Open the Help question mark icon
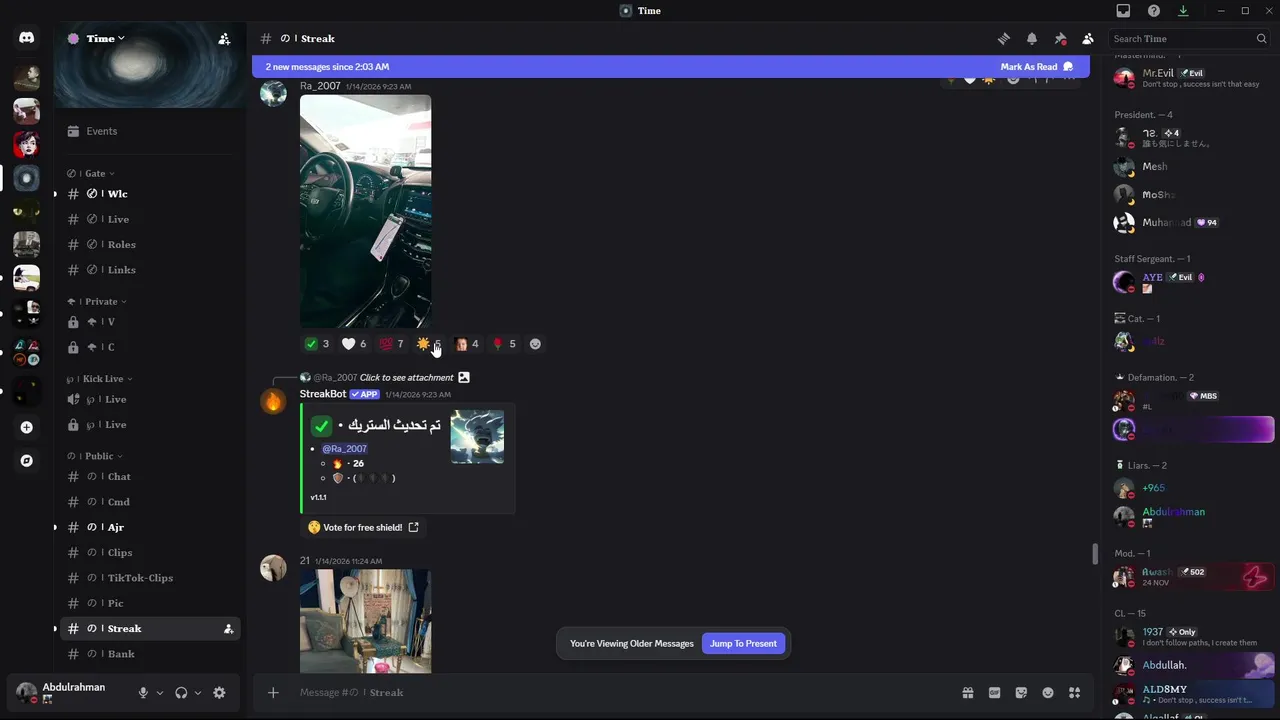This screenshot has width=1280, height=720. (x=1154, y=11)
